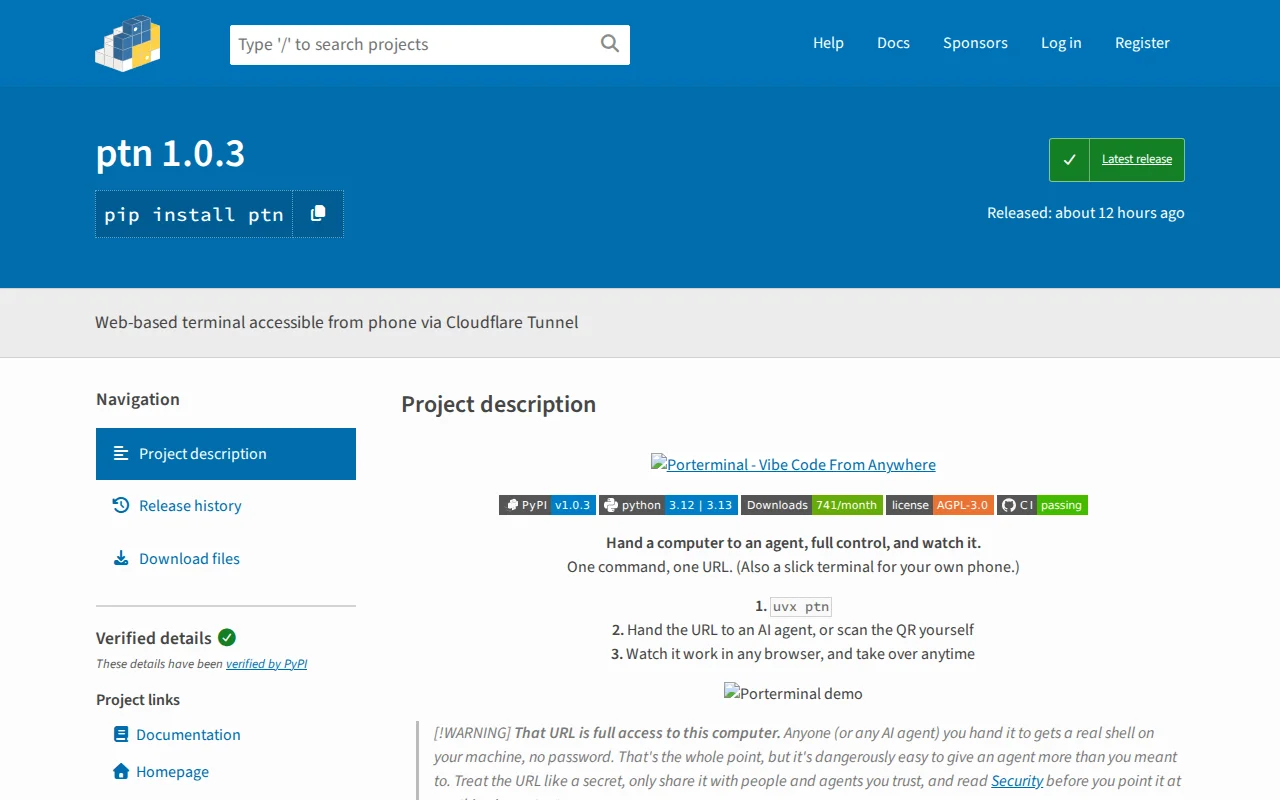The width and height of the screenshot is (1280, 800).
Task: Click the Homepage house icon
Action: point(121,772)
